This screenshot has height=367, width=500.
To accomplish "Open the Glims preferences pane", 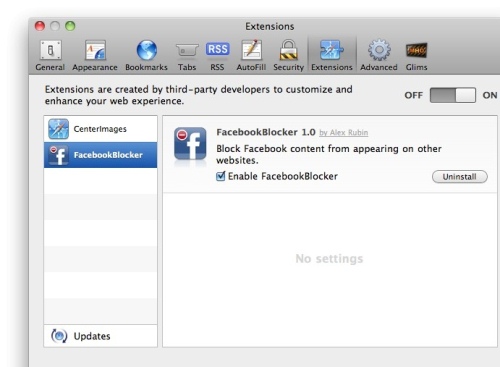I will pyautogui.click(x=416, y=56).
